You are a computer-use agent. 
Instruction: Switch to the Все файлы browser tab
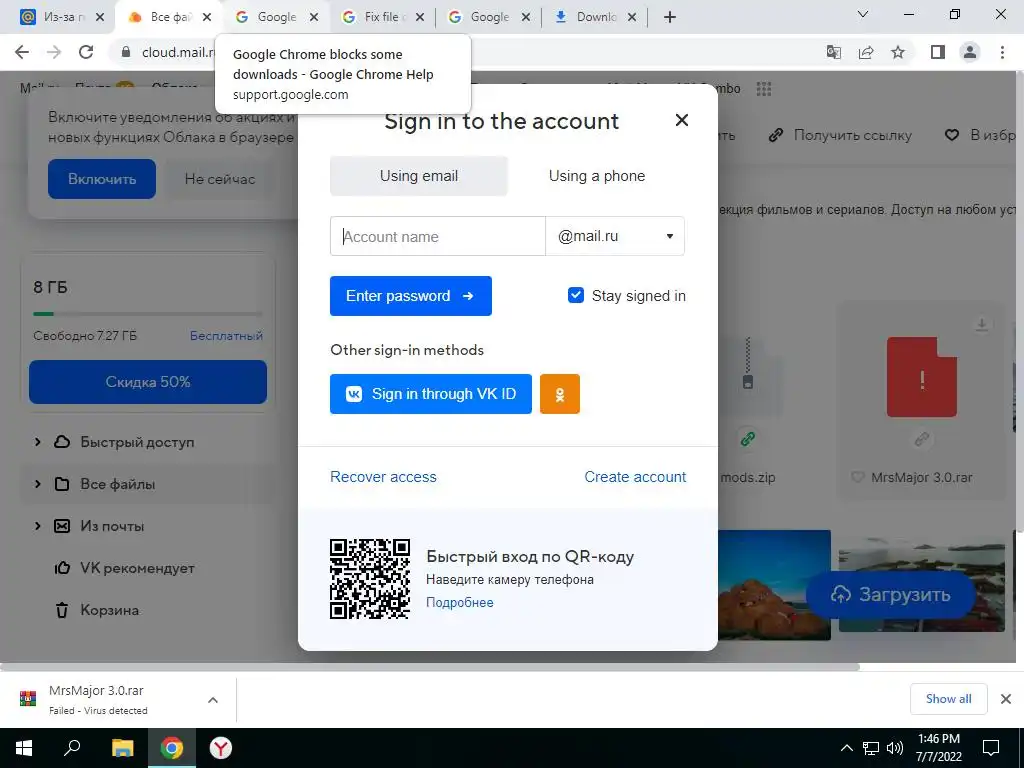pyautogui.click(x=170, y=17)
